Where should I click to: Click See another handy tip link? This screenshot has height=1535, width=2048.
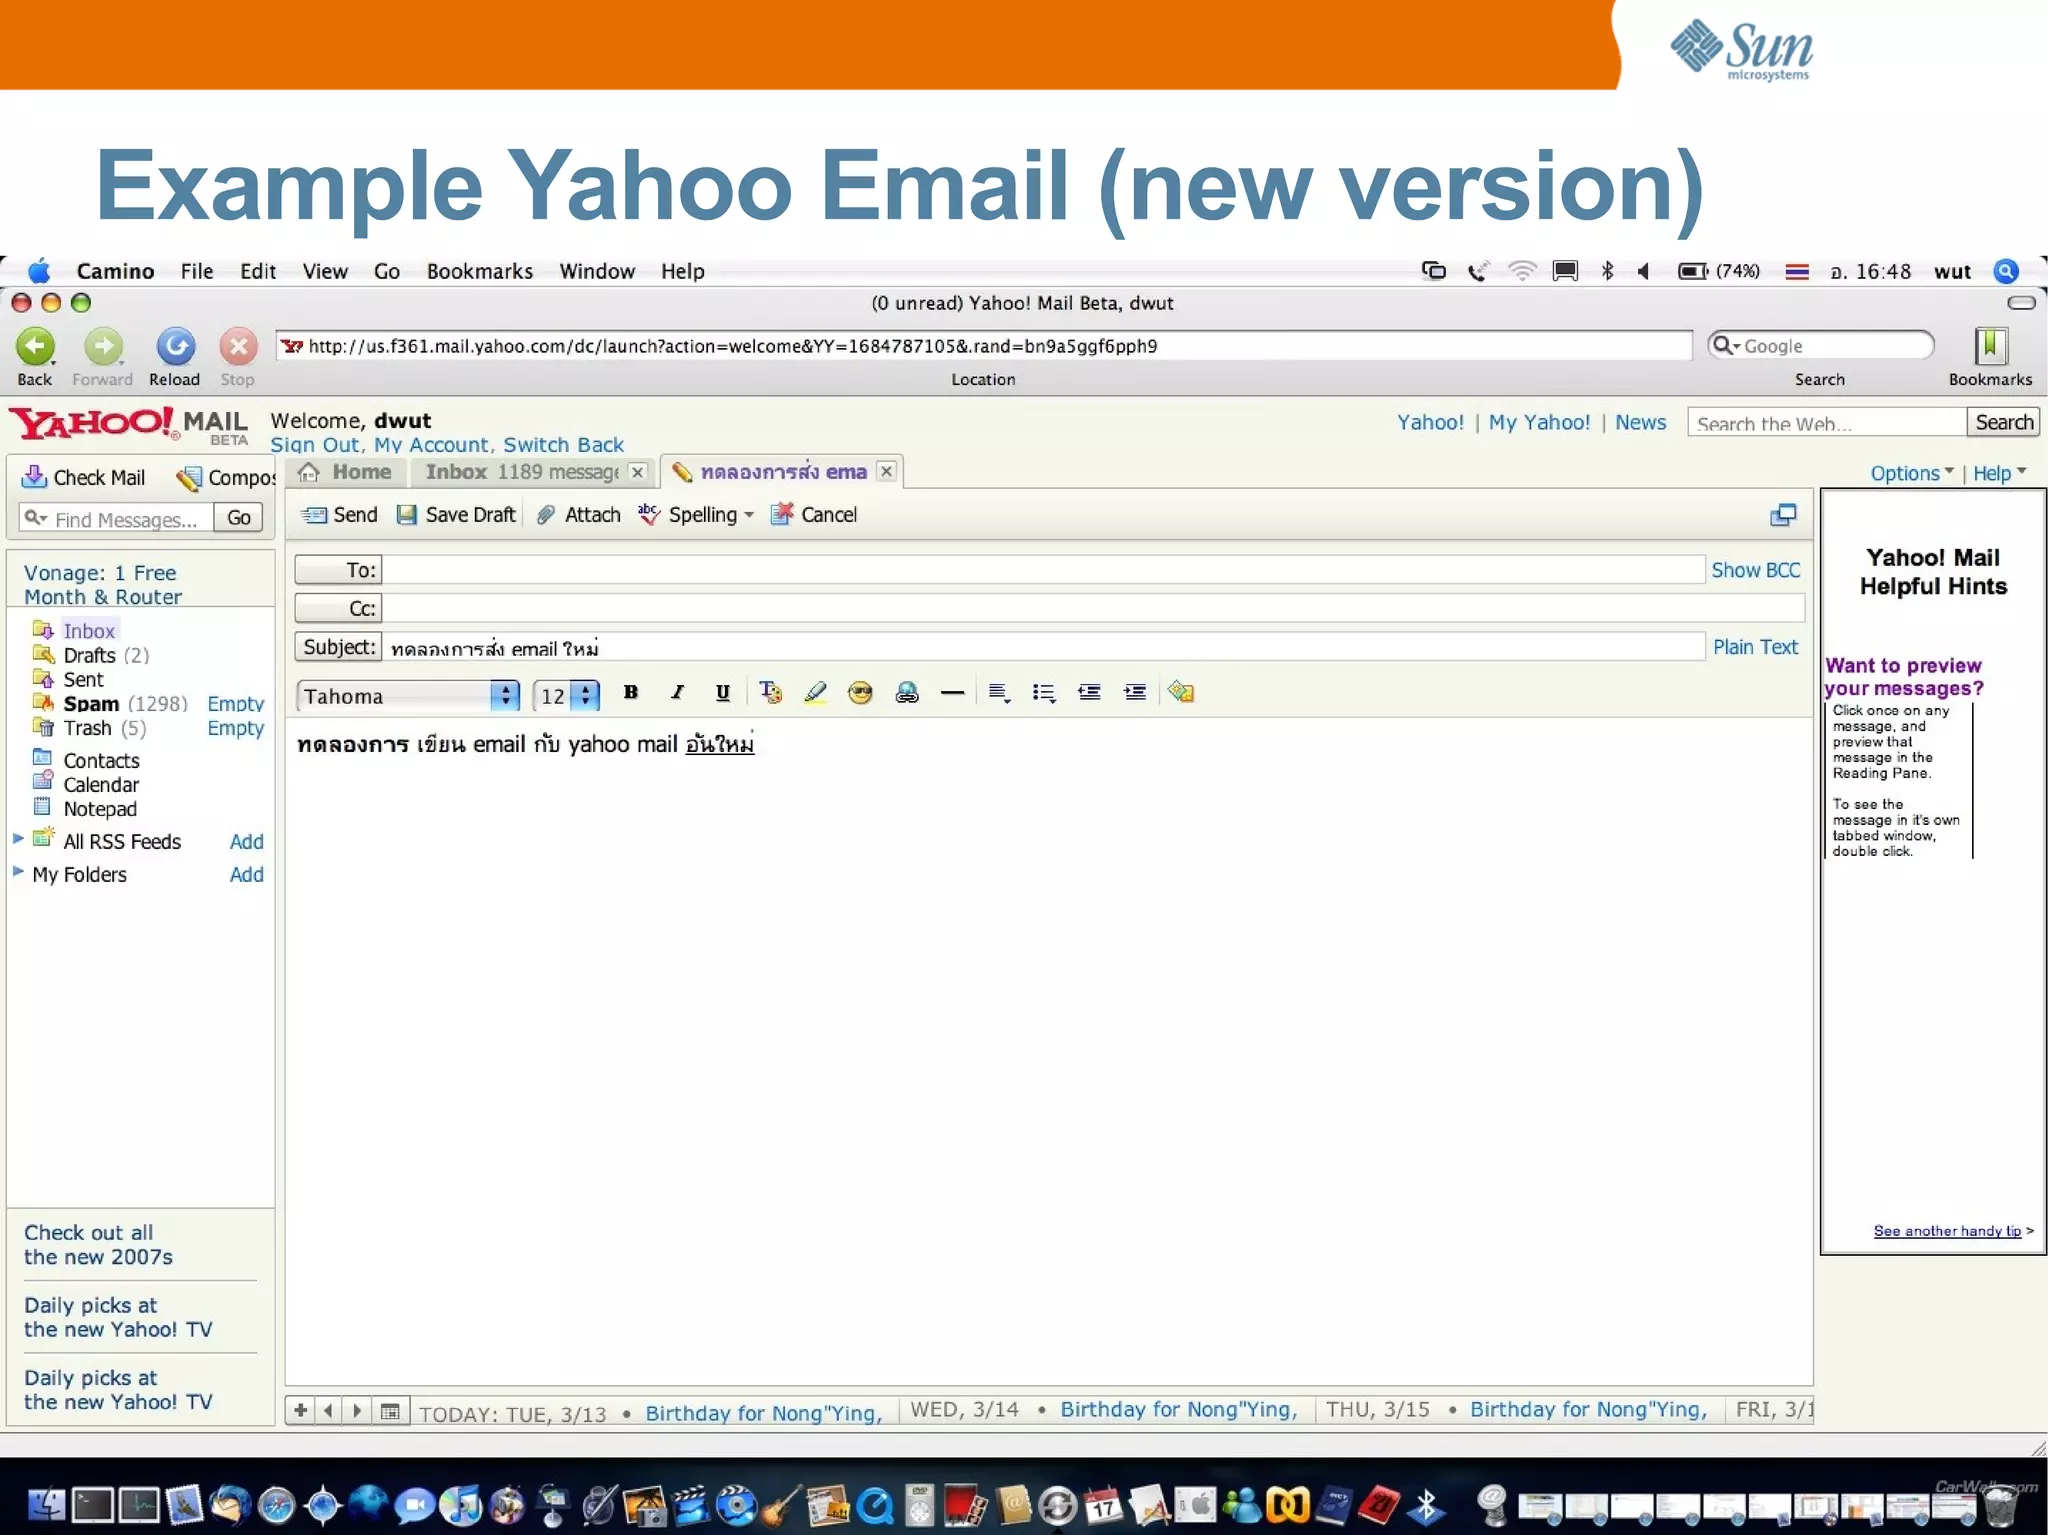(1947, 1231)
